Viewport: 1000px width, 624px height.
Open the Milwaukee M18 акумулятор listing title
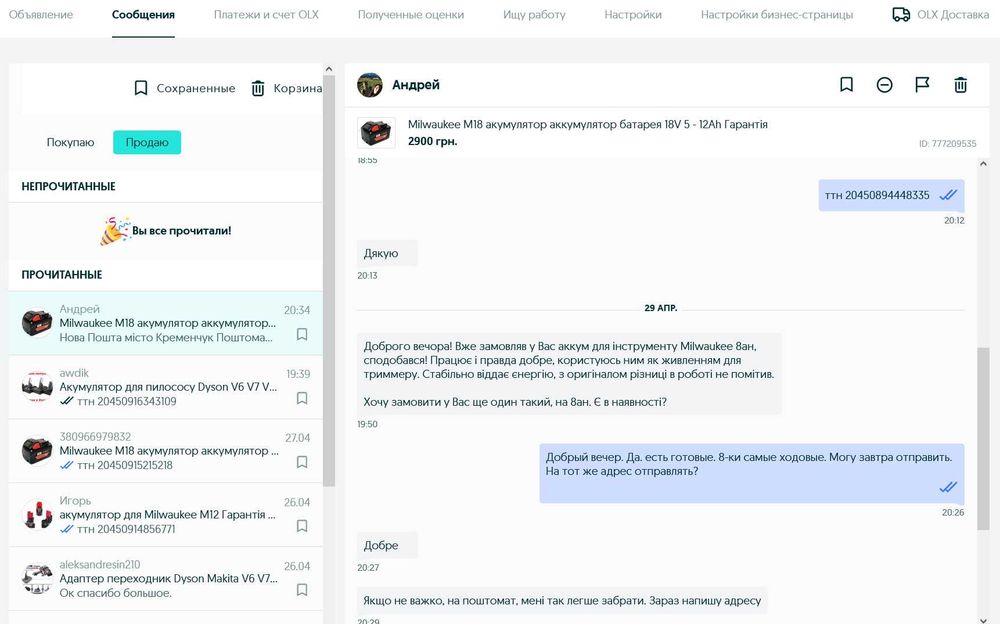tap(587, 124)
